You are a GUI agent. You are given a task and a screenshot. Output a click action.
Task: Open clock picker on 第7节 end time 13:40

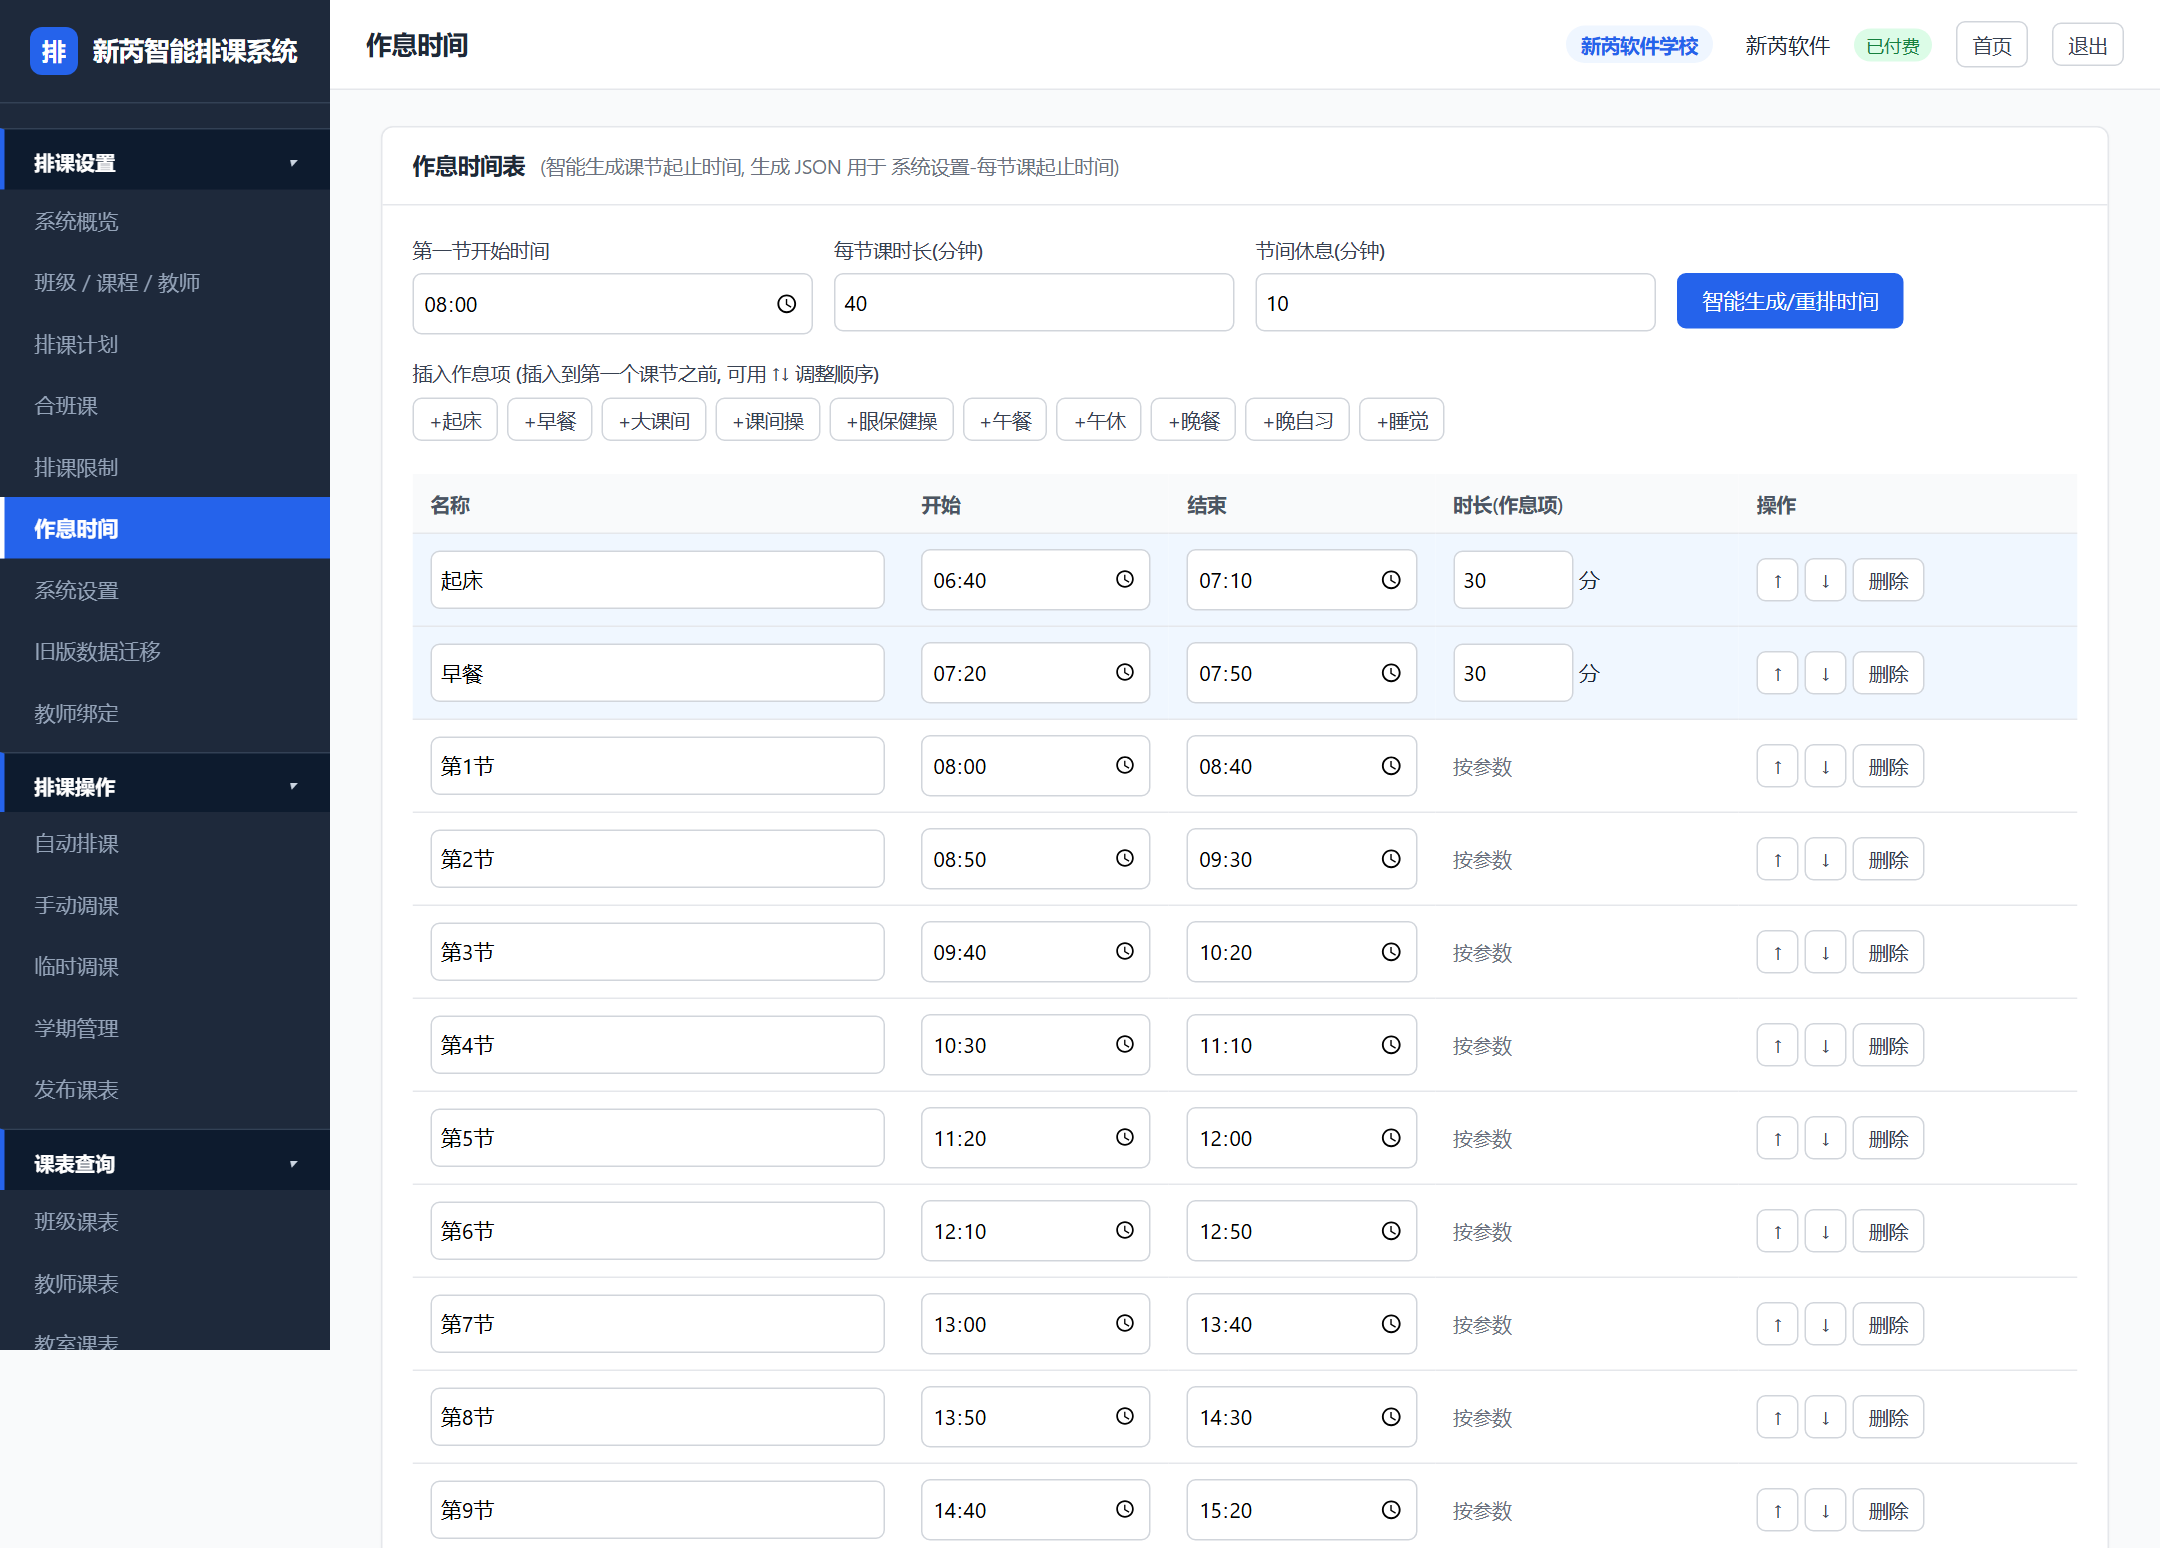click(x=1391, y=1324)
